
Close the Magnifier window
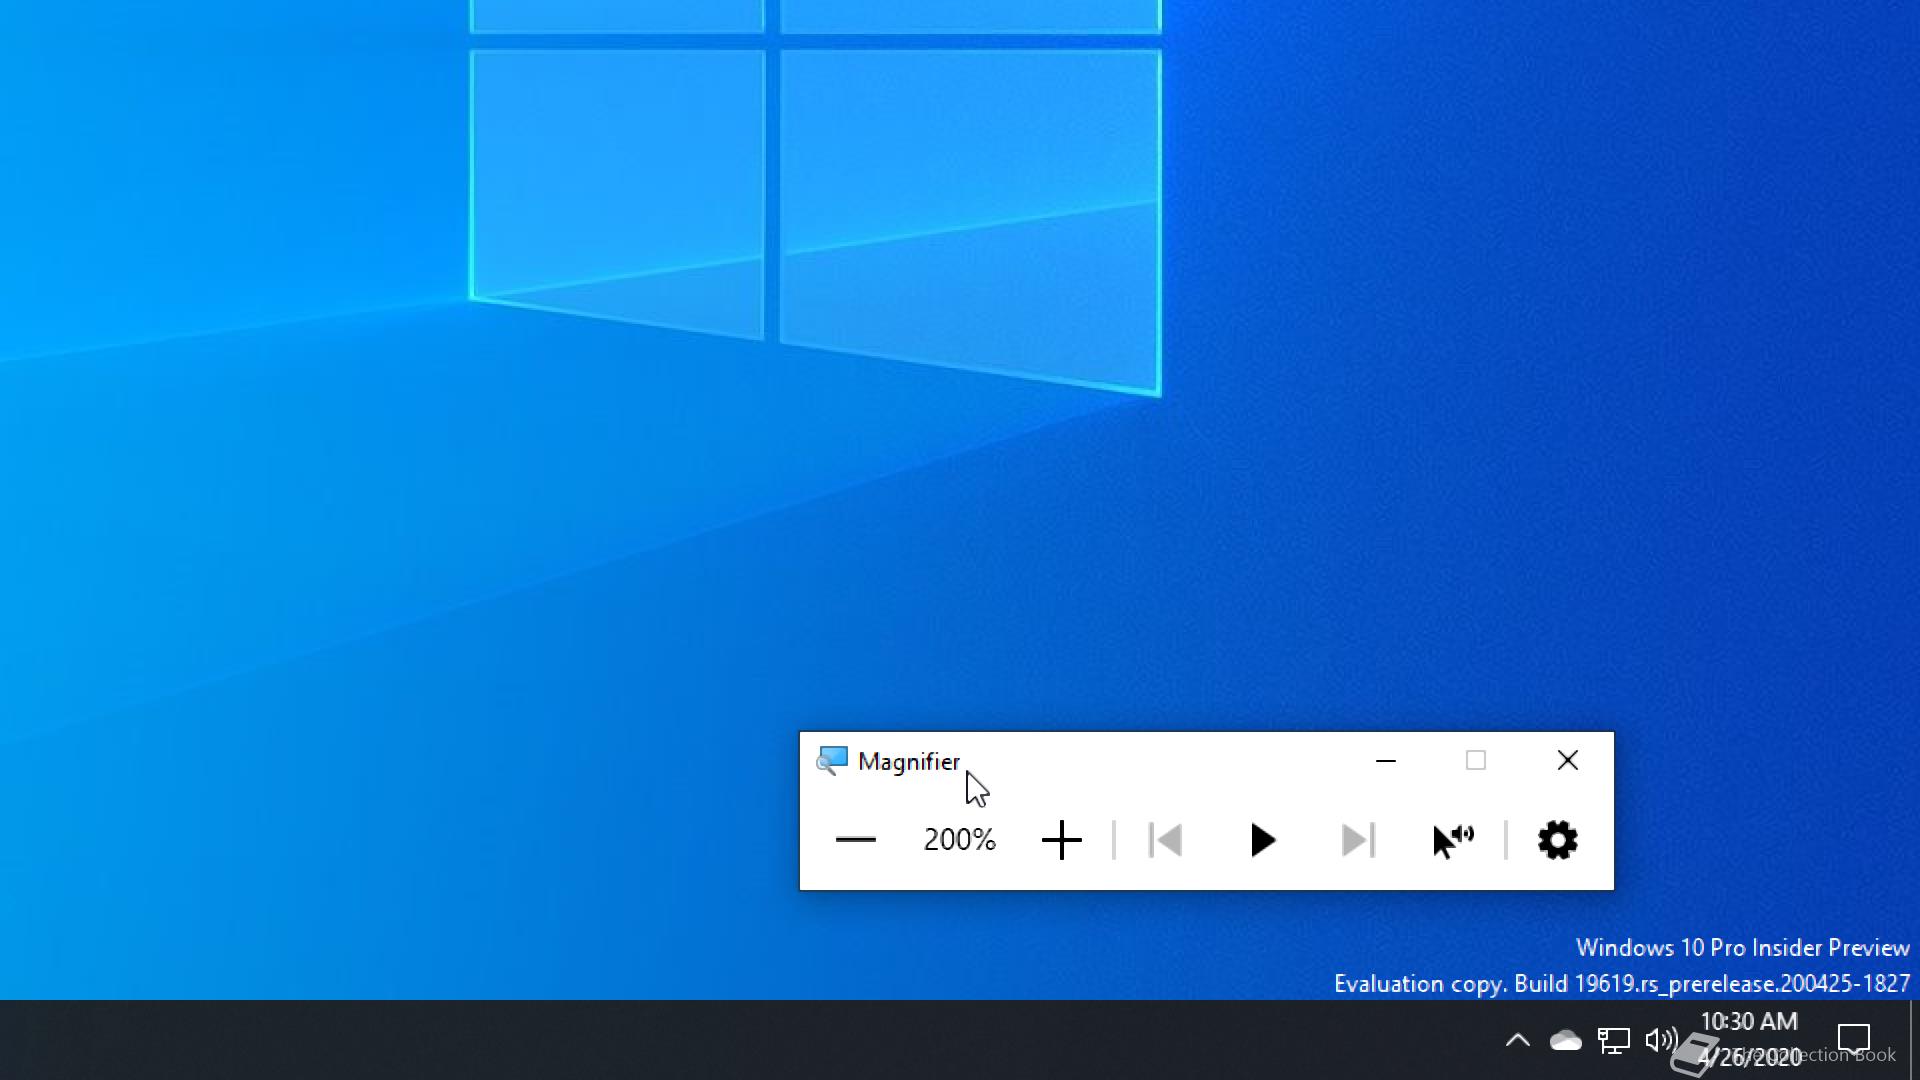[1568, 761]
